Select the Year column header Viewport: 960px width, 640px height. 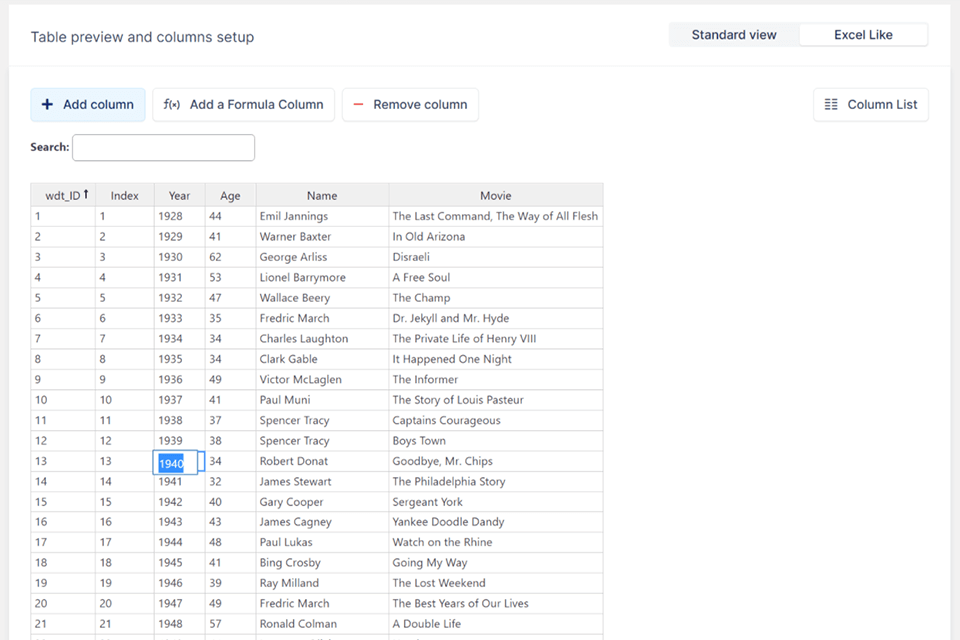179,196
